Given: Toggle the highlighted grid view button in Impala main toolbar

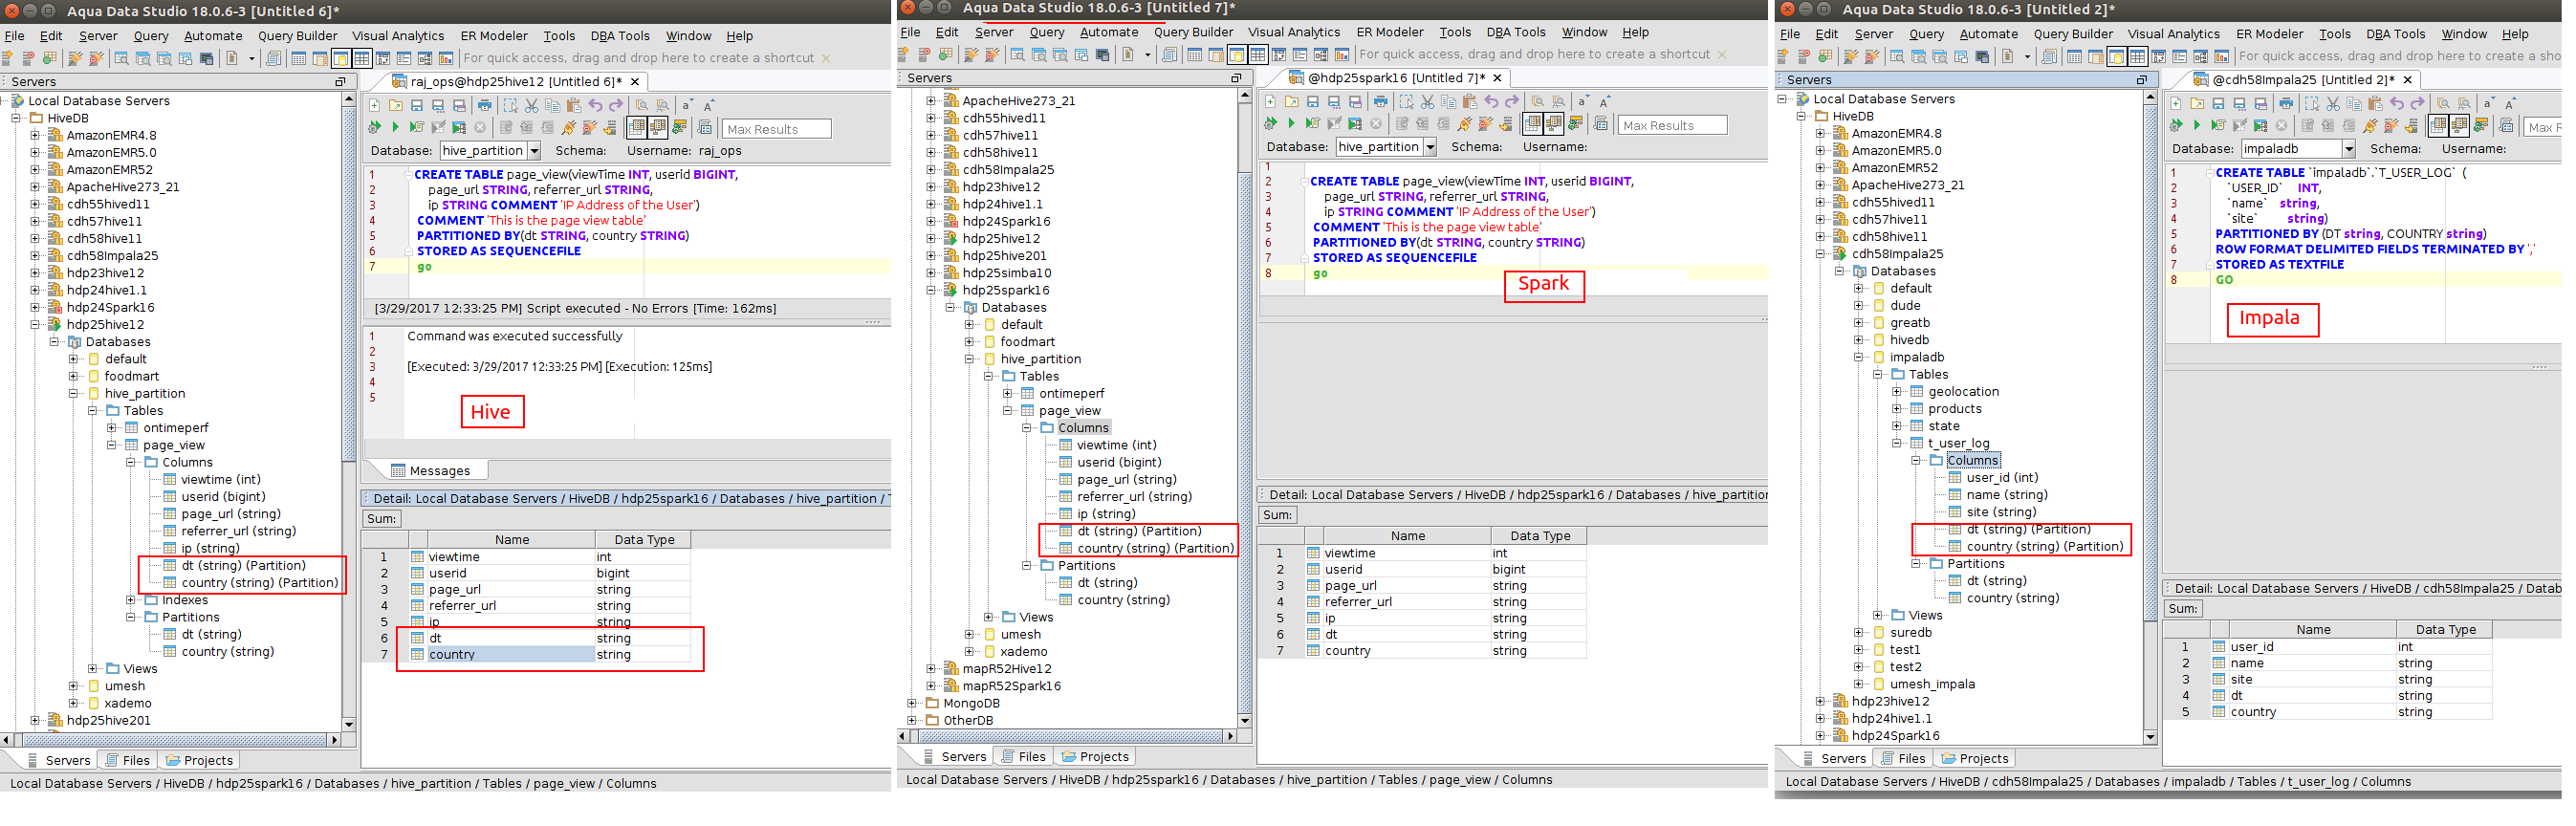Looking at the screenshot, I should click(x=2138, y=56).
